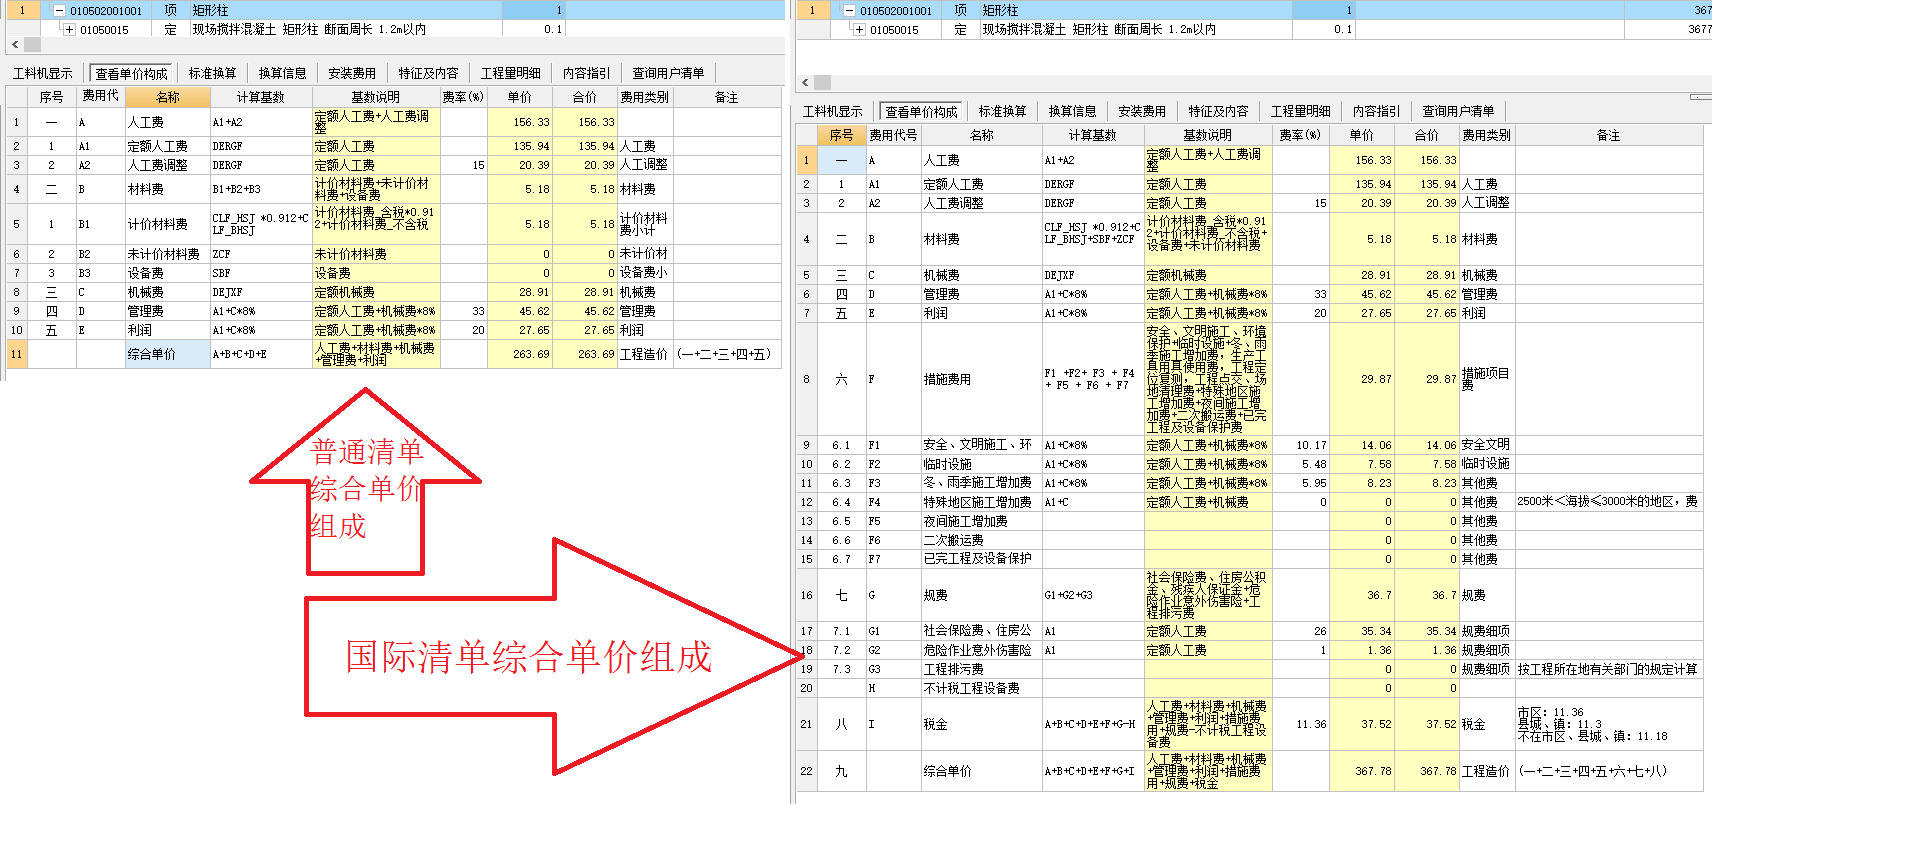The image size is (1908, 859).
Task: Select the 计价材料费 name cell in the left table
Action: pyautogui.click(x=168, y=224)
